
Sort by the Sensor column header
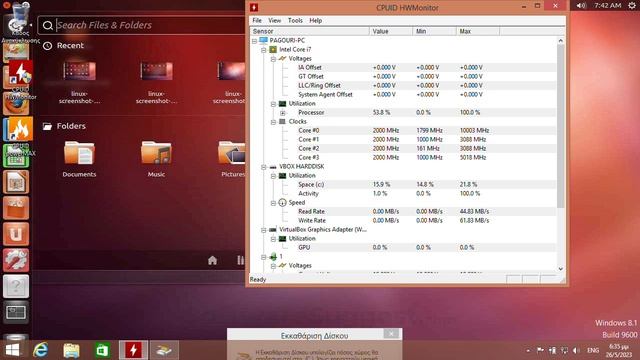[x=309, y=31]
